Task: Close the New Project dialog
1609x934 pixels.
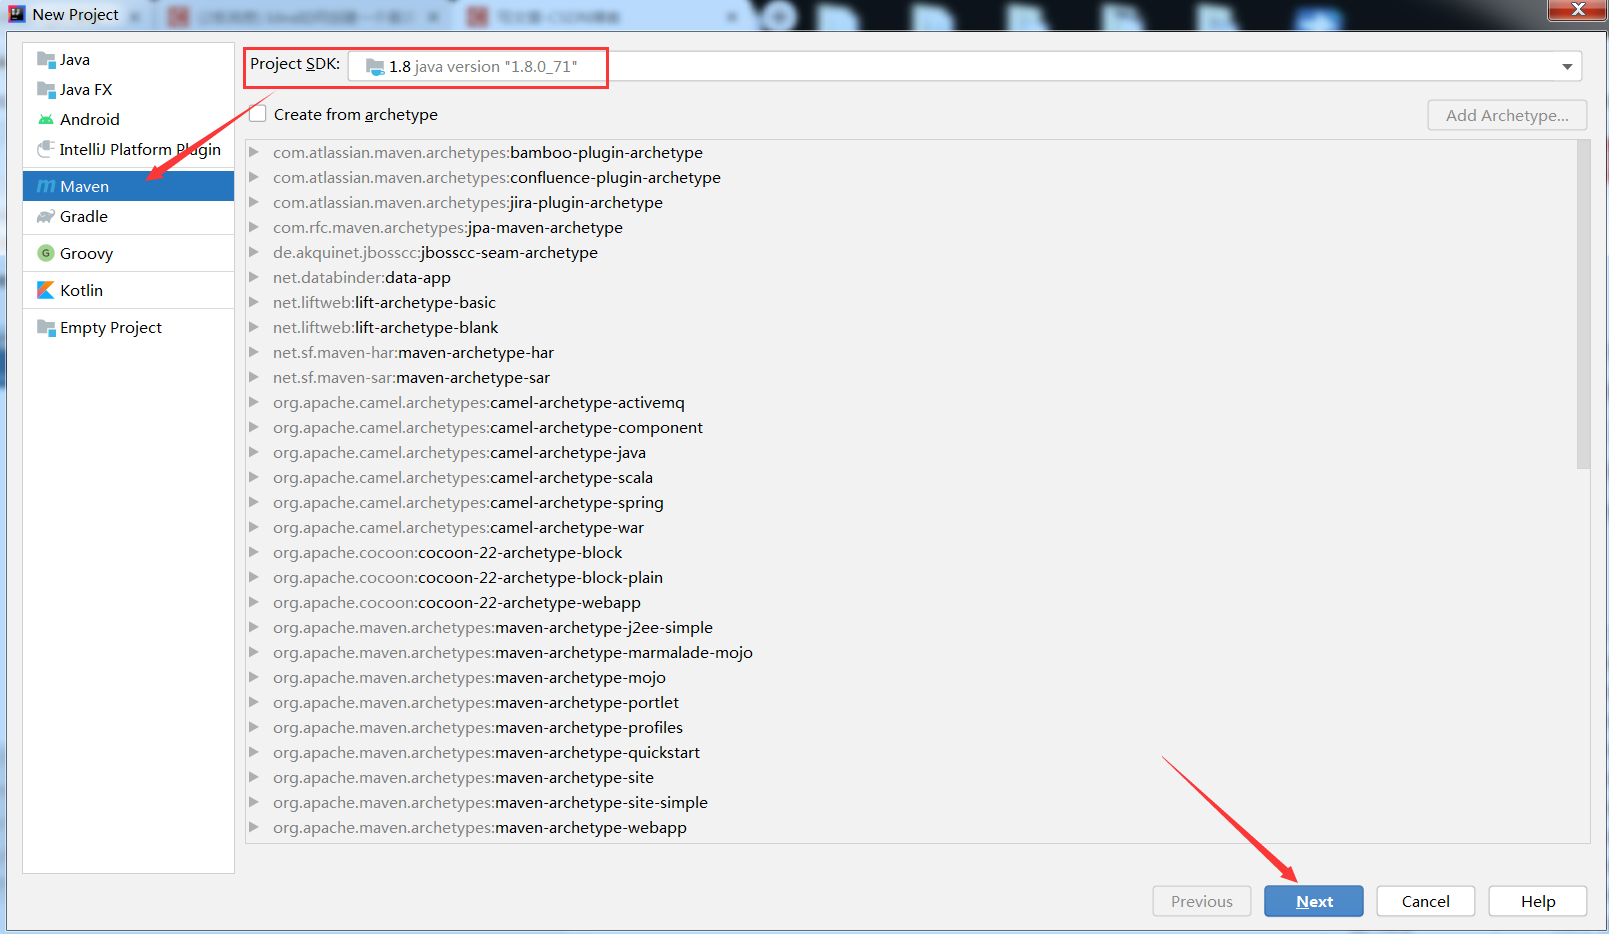Action: tap(1577, 10)
